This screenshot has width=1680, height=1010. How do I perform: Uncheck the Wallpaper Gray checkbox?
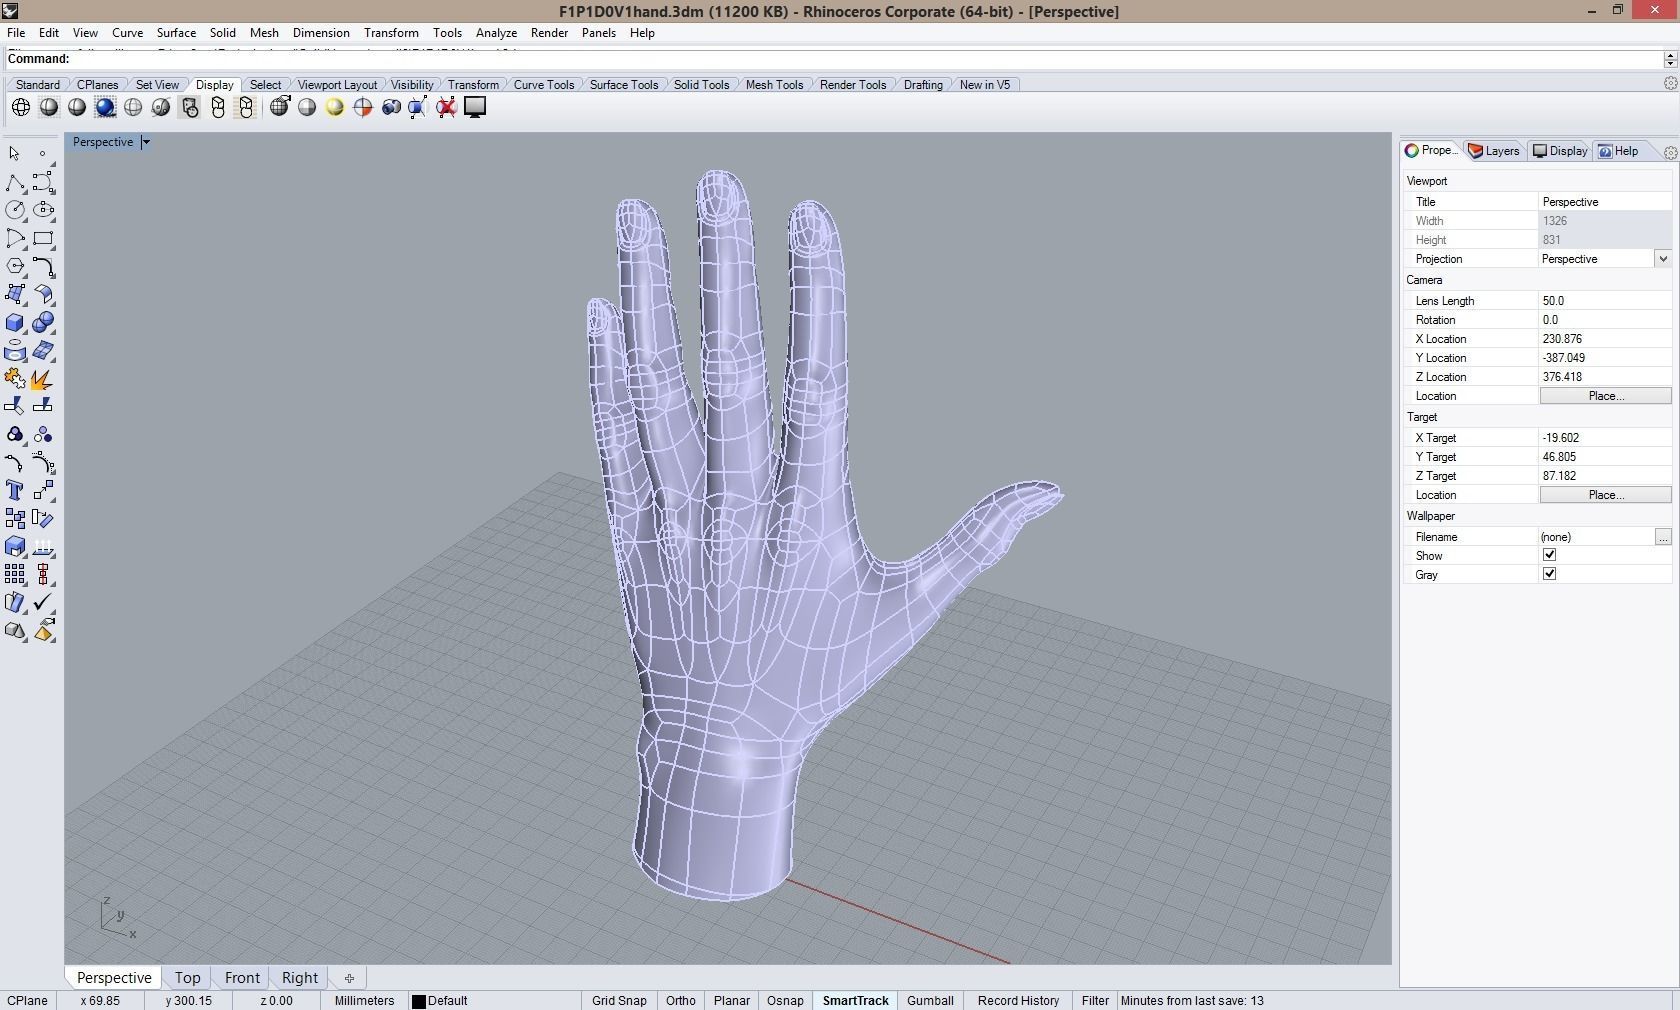[x=1549, y=574]
